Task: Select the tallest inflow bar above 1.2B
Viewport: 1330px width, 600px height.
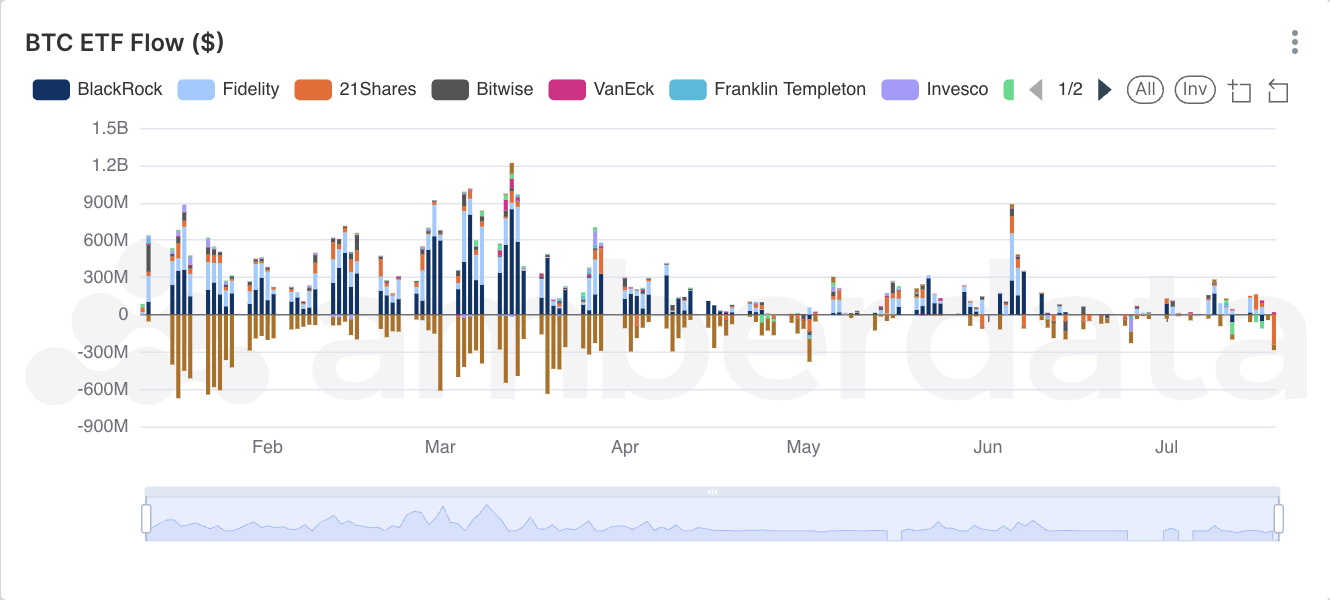Action: [x=512, y=239]
